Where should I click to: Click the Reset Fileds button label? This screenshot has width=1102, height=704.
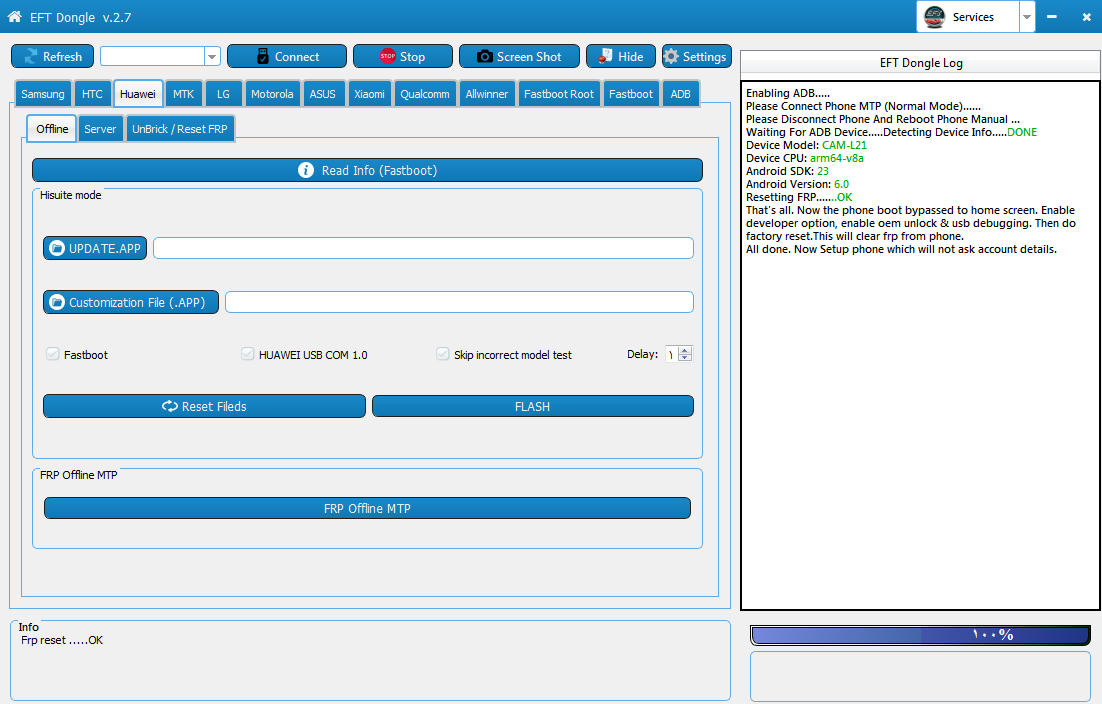click(214, 406)
